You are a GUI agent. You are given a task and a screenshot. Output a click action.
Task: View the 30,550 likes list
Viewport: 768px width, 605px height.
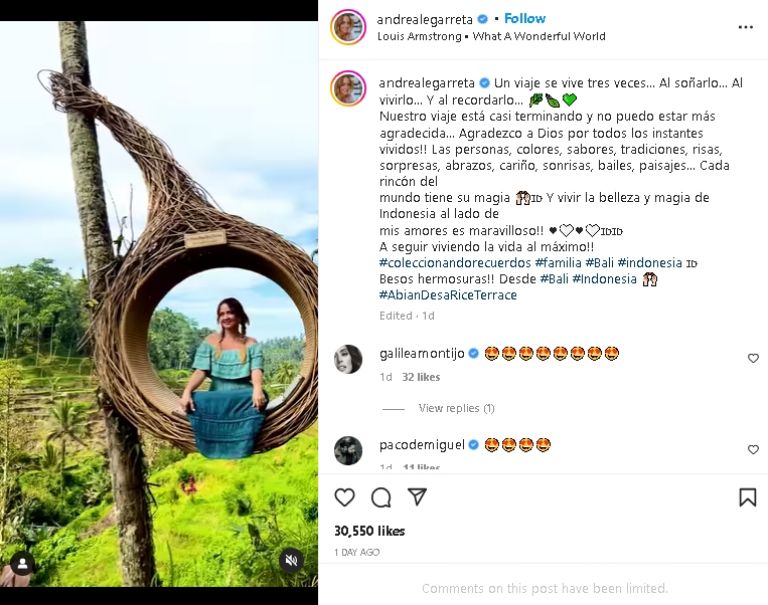click(x=369, y=531)
